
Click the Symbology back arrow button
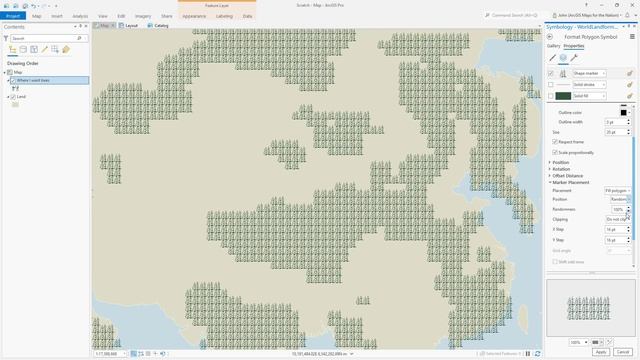pyautogui.click(x=550, y=37)
